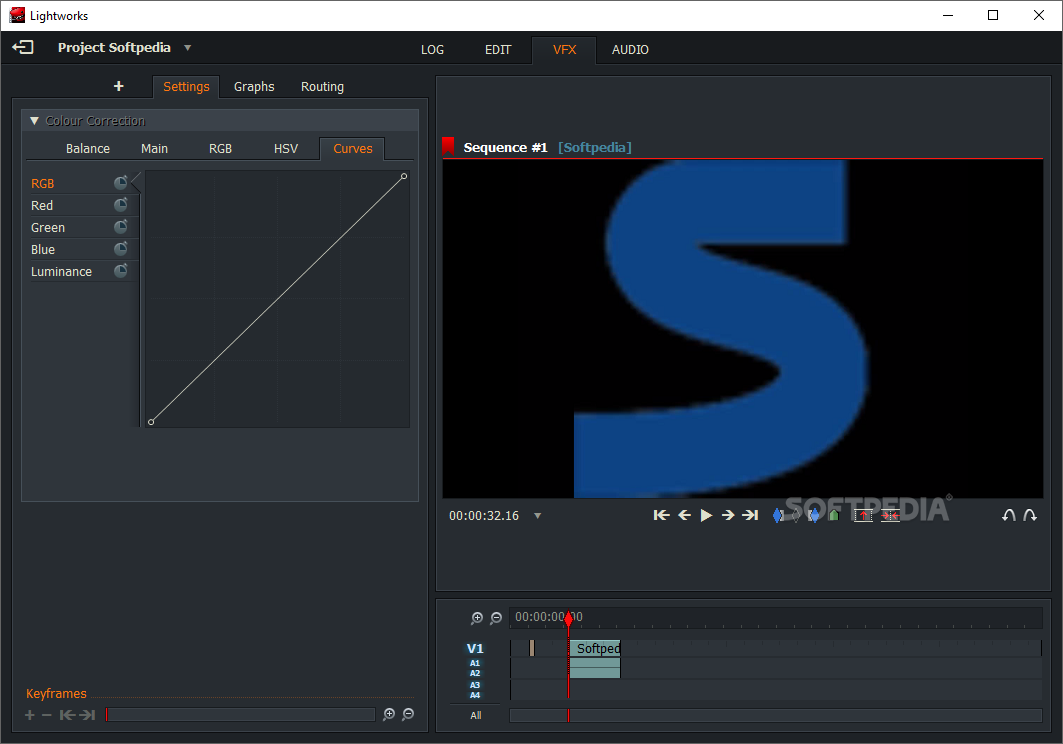This screenshot has width=1063, height=744.
Task: Select the RGB curve channel
Action: click(43, 184)
